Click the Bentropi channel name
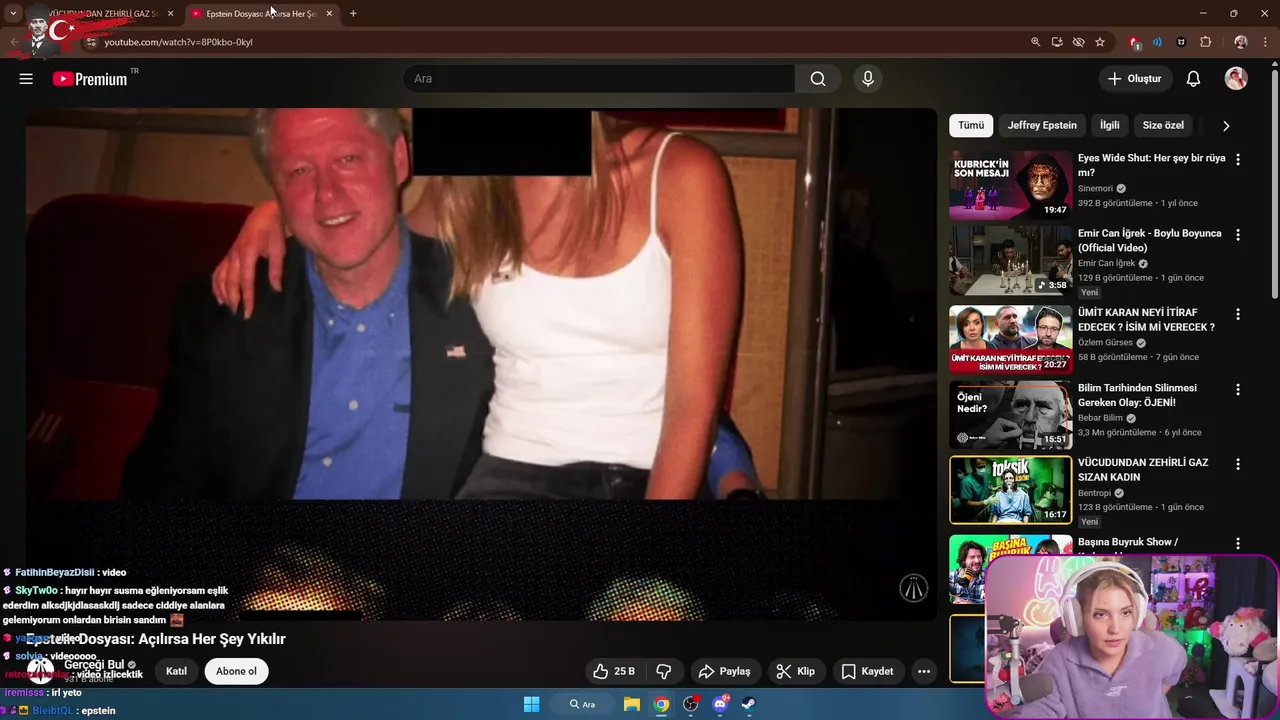The image size is (1280, 720). (x=1094, y=493)
